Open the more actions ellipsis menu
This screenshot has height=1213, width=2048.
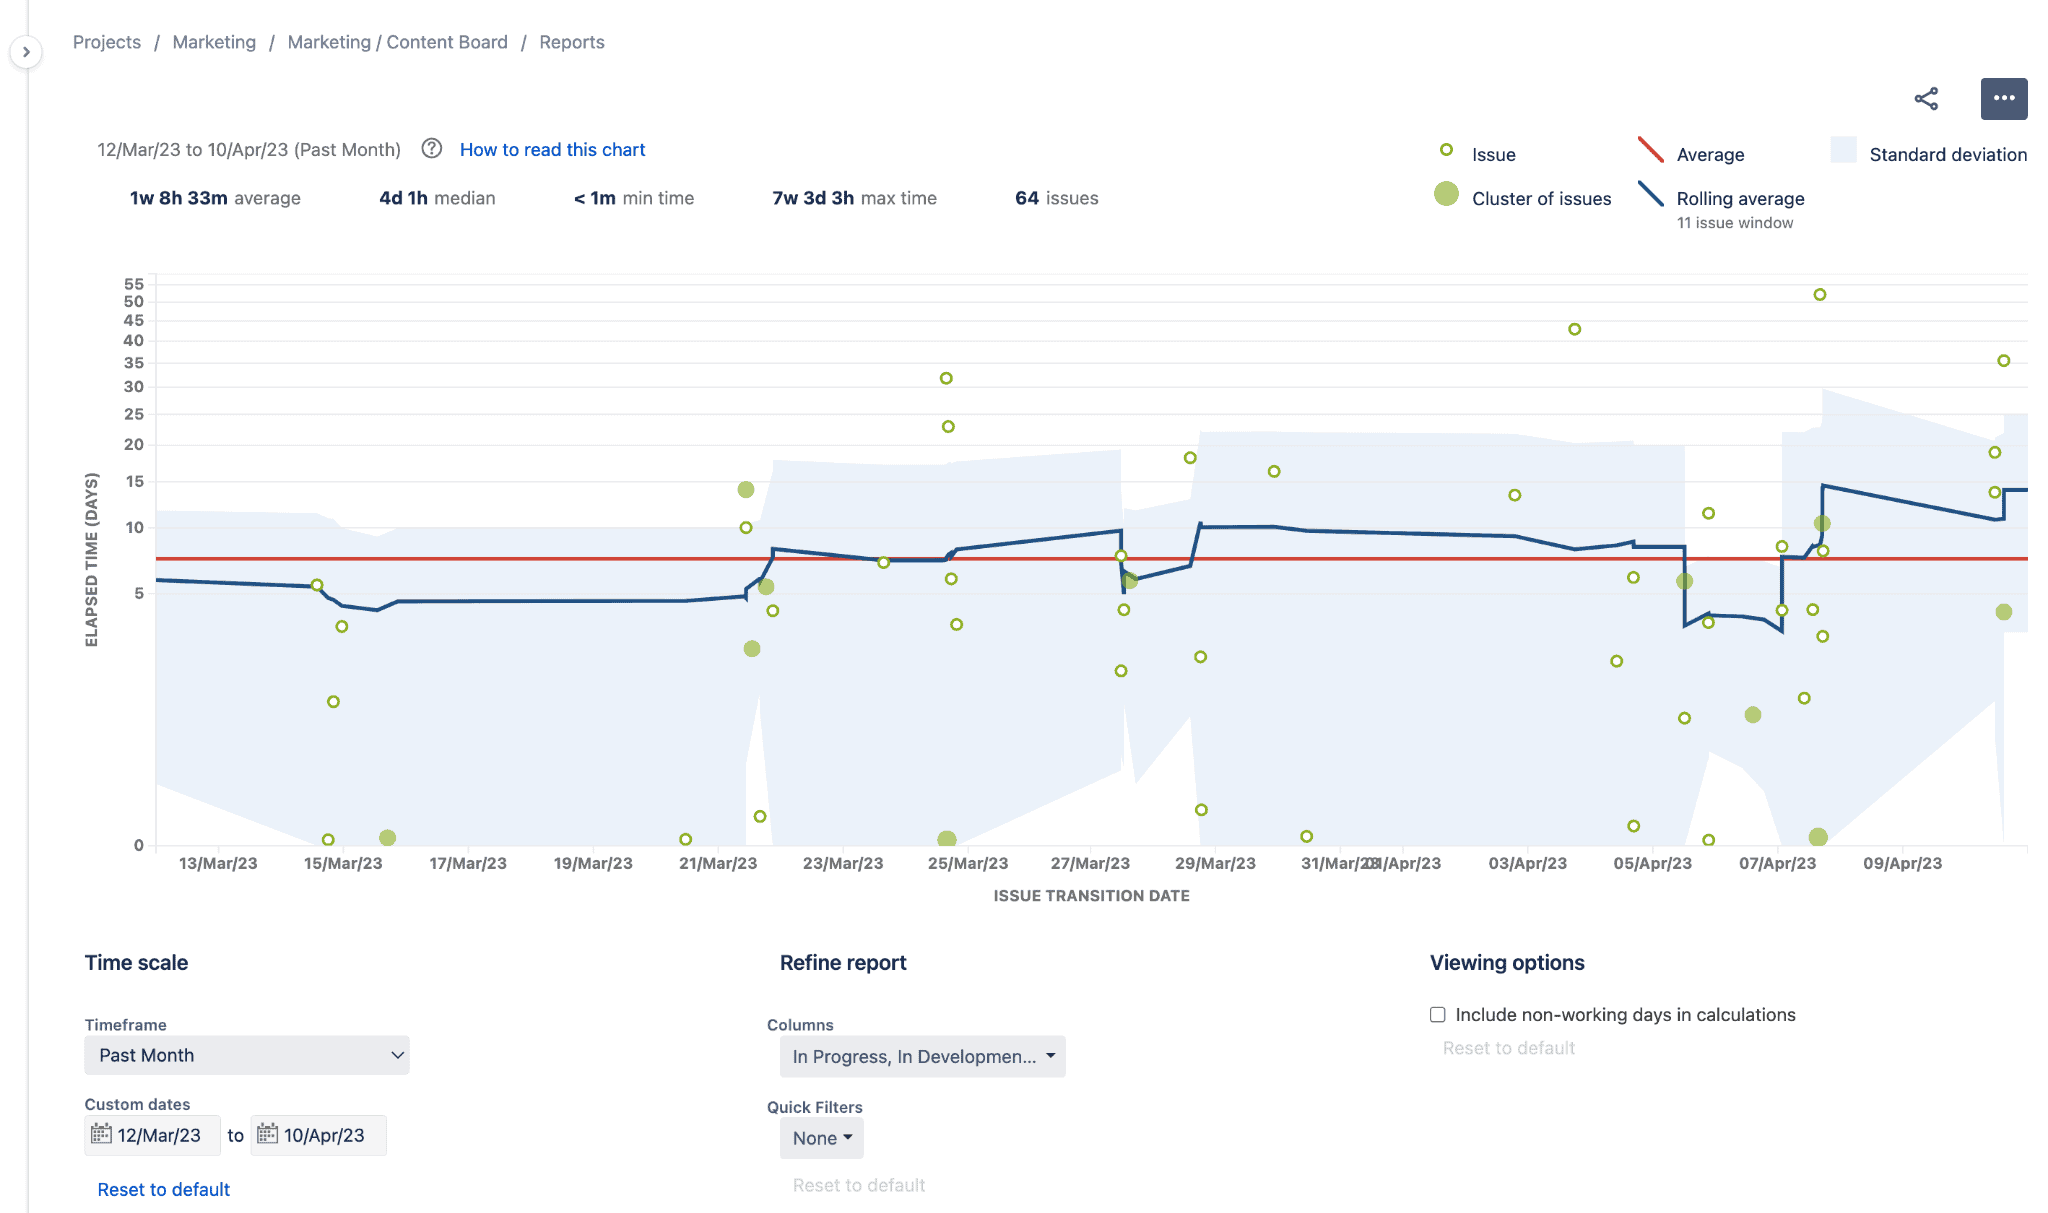(2004, 97)
